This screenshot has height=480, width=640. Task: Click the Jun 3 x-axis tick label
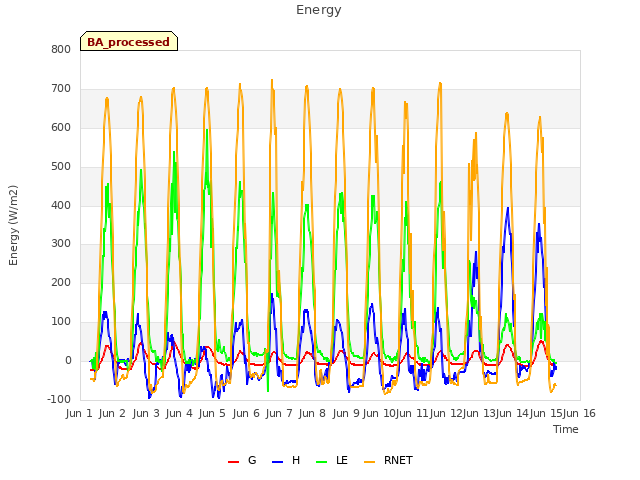146,413
